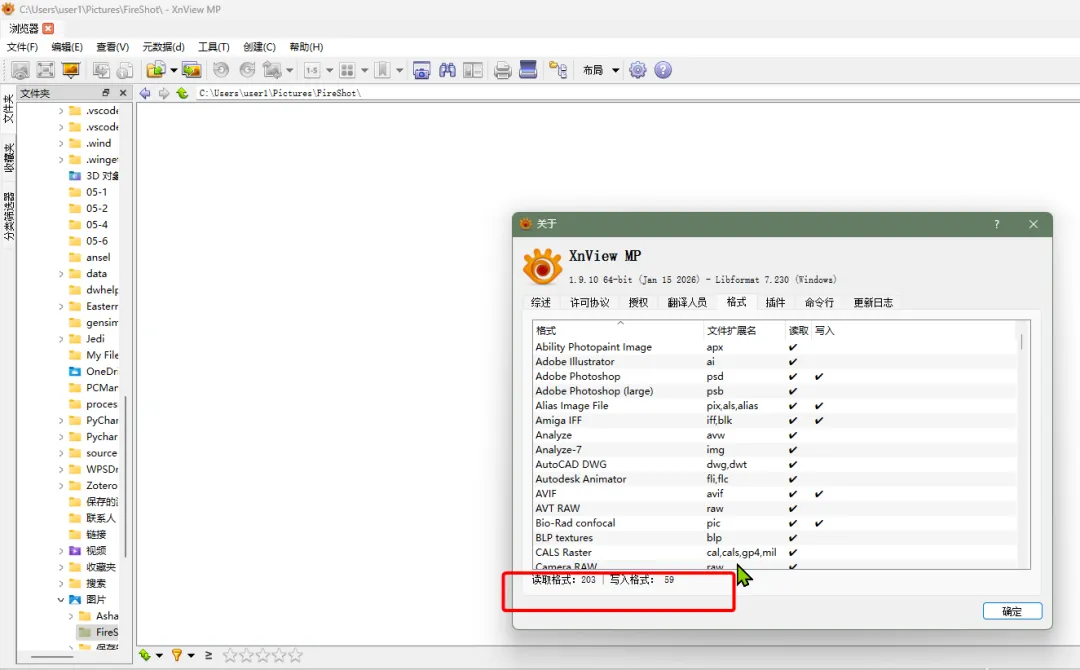Viewport: 1080px width, 670px height.
Task: Click the bookmark tag toolbar icon
Action: coord(382,70)
